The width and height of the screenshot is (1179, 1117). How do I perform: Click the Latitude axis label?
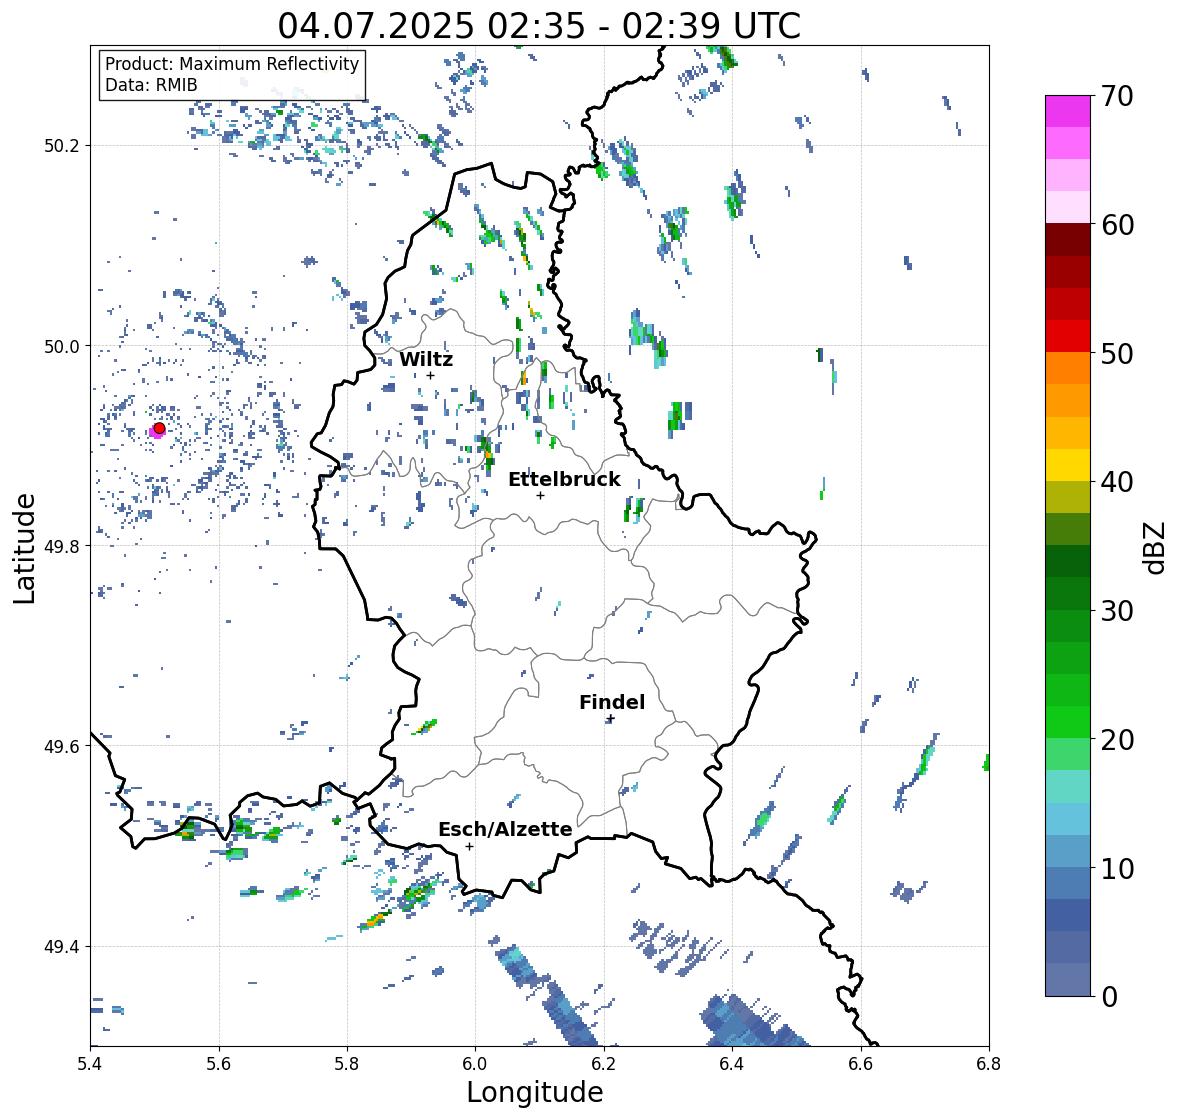24,548
